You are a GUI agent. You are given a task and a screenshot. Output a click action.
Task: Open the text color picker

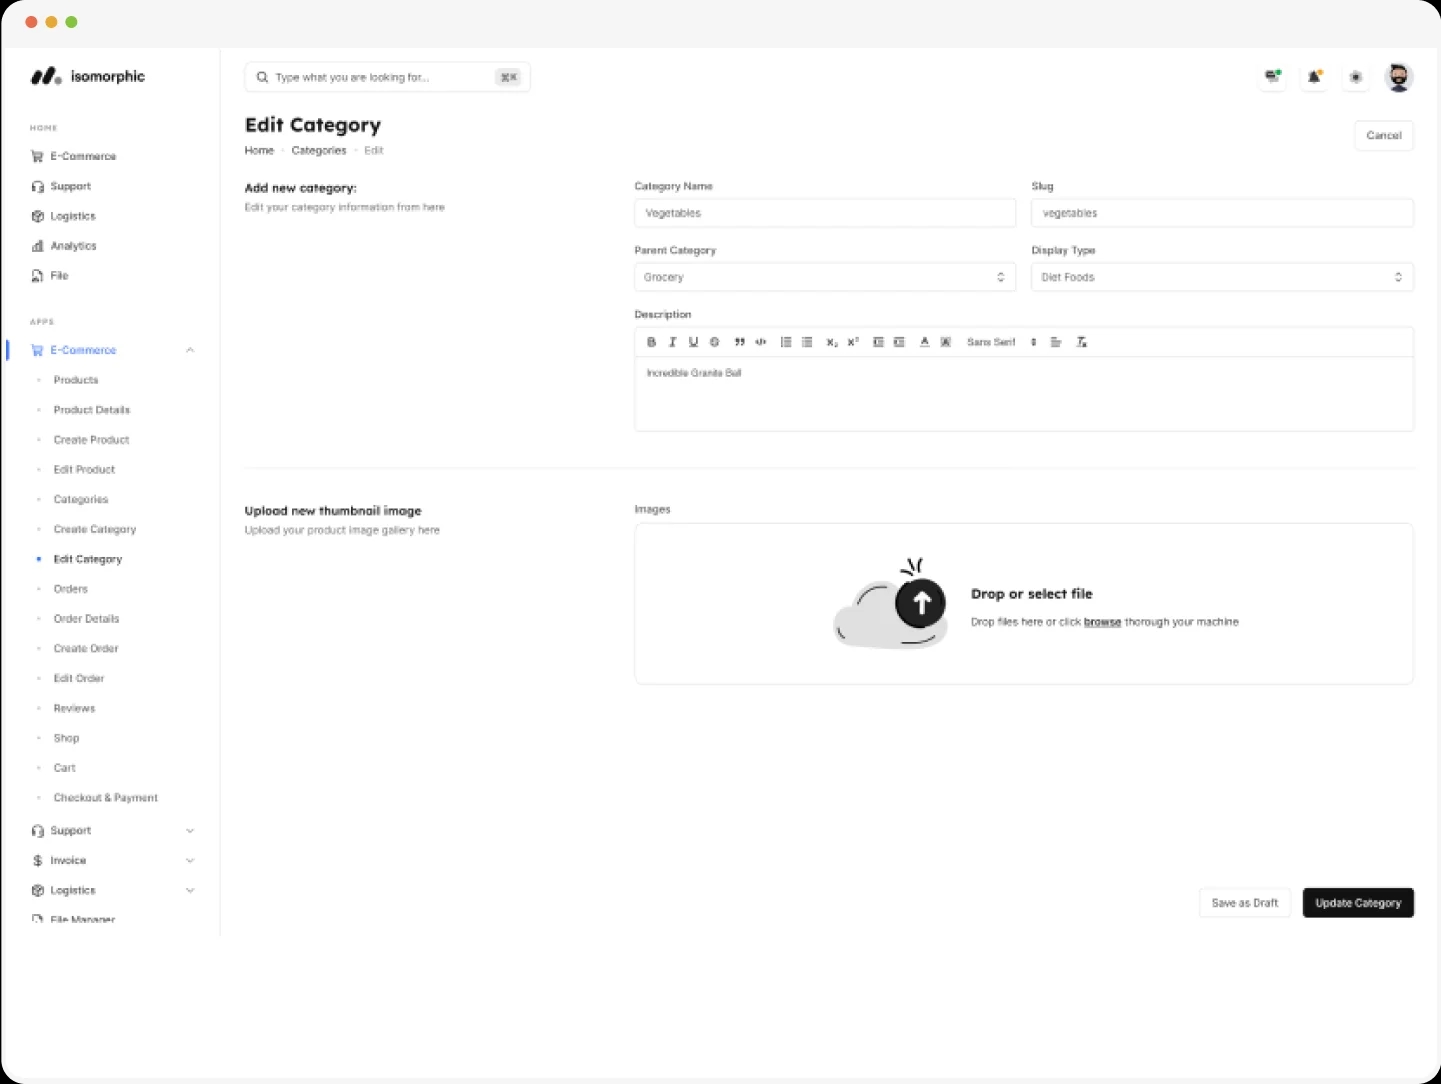pos(924,342)
